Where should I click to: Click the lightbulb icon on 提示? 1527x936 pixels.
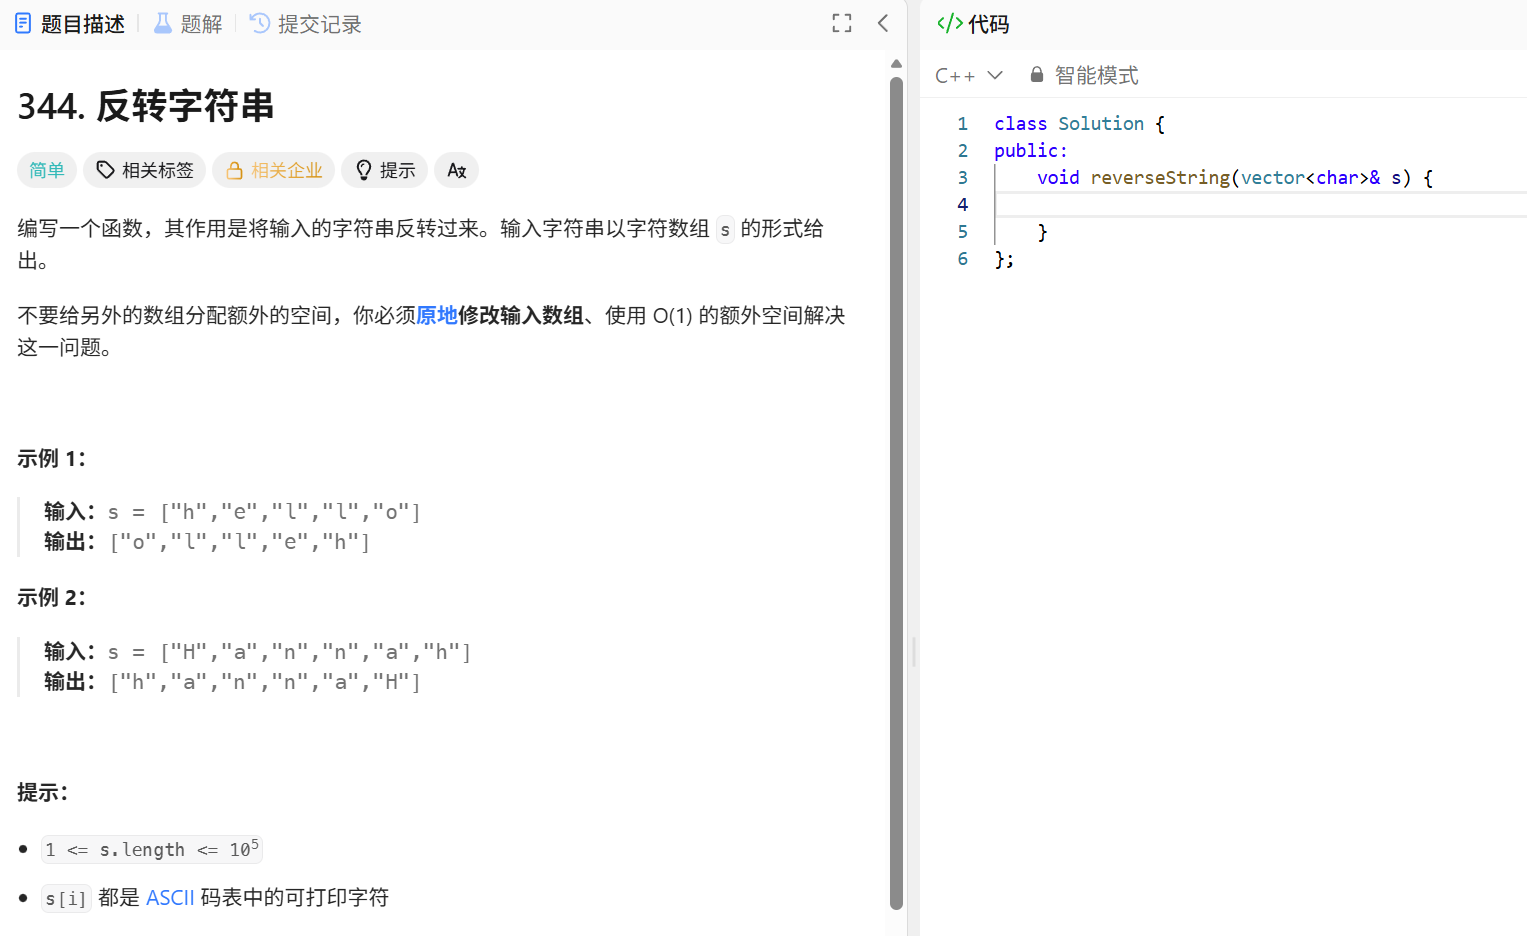tap(363, 170)
